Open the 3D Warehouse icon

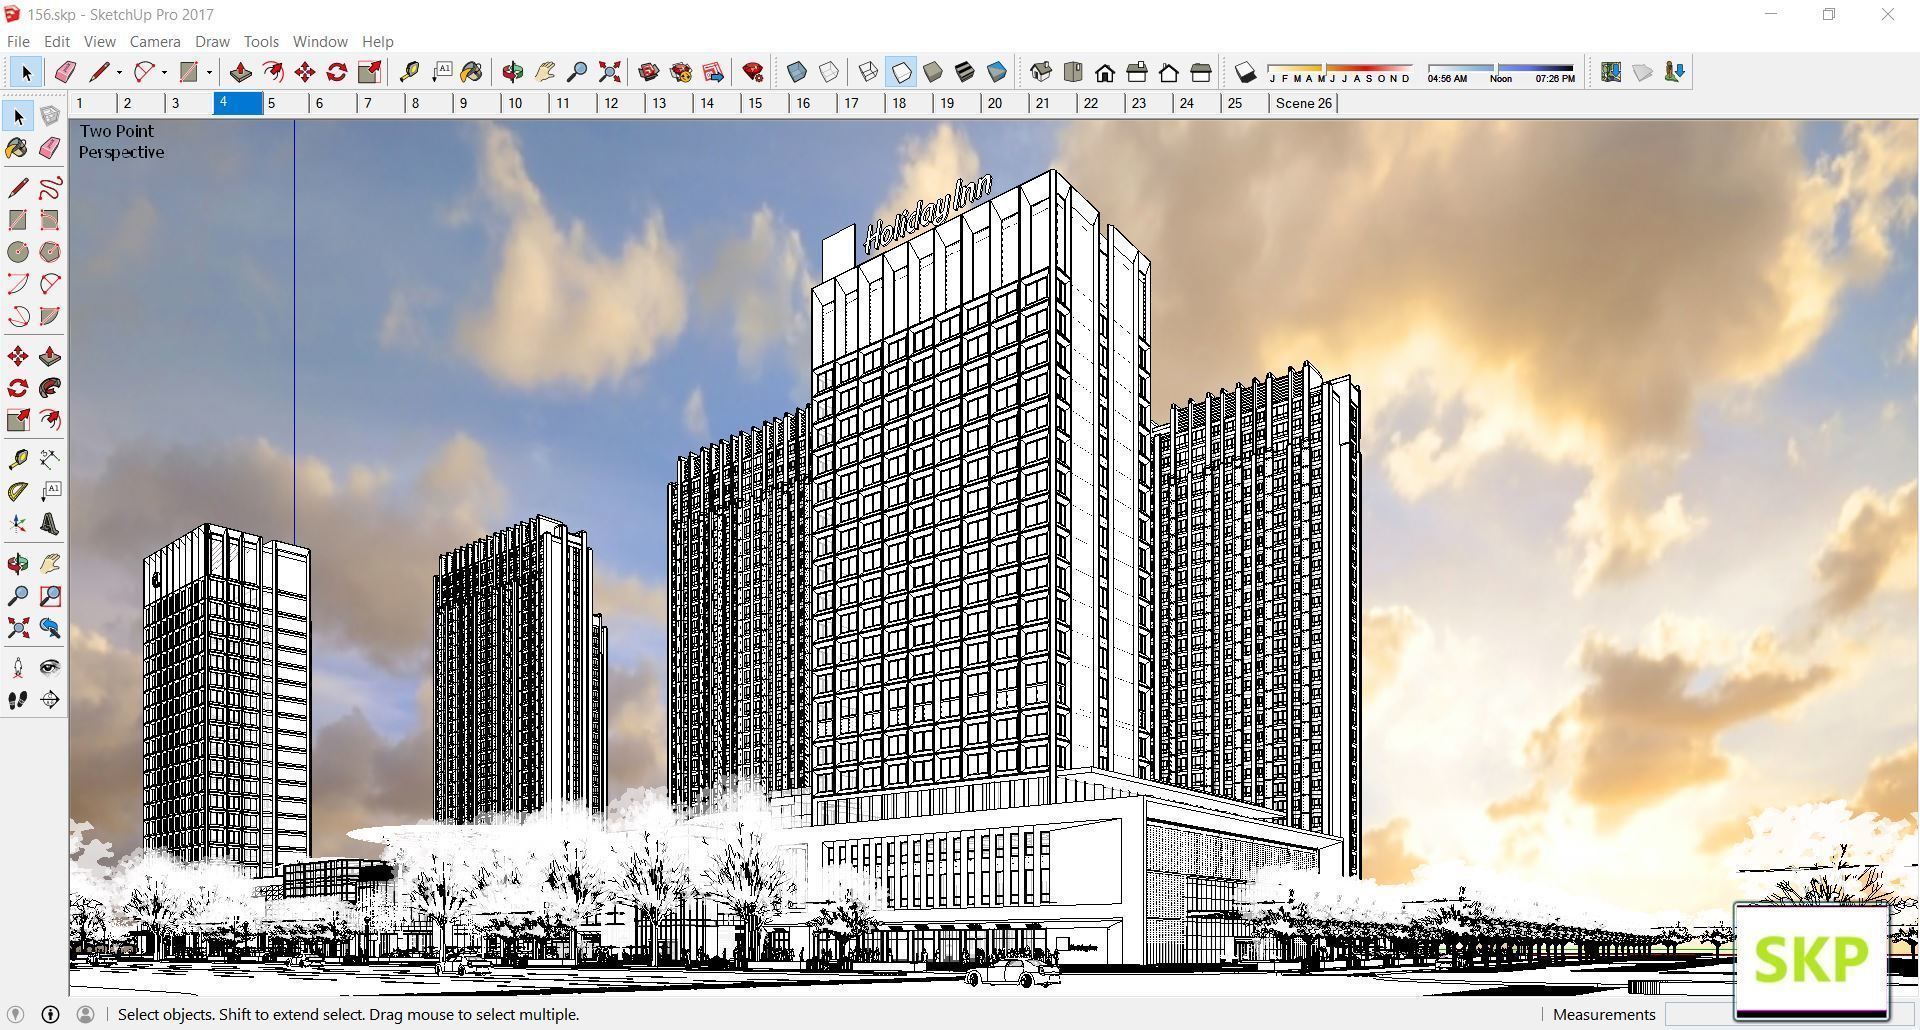coord(649,72)
